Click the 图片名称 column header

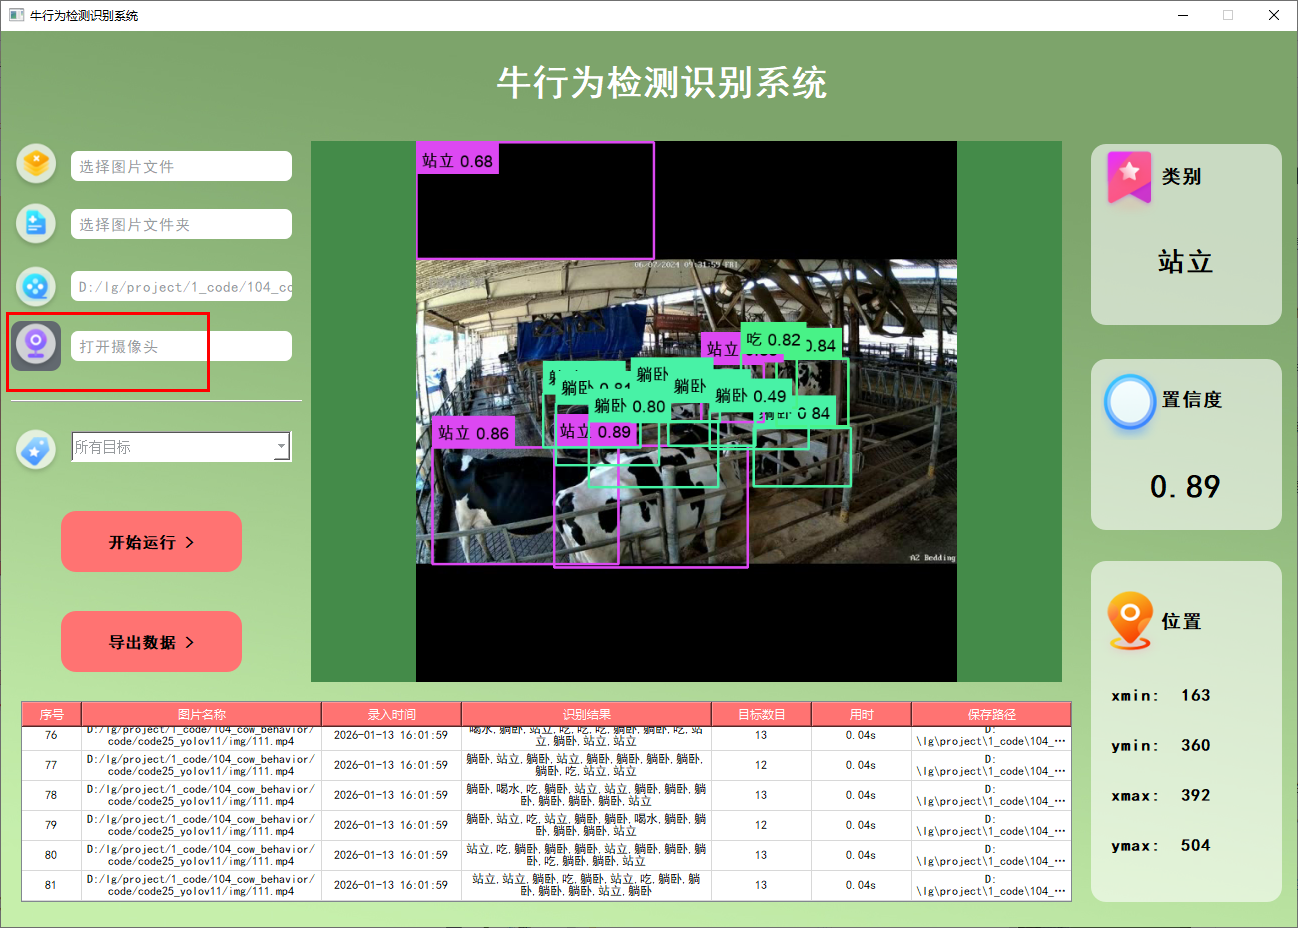point(201,714)
